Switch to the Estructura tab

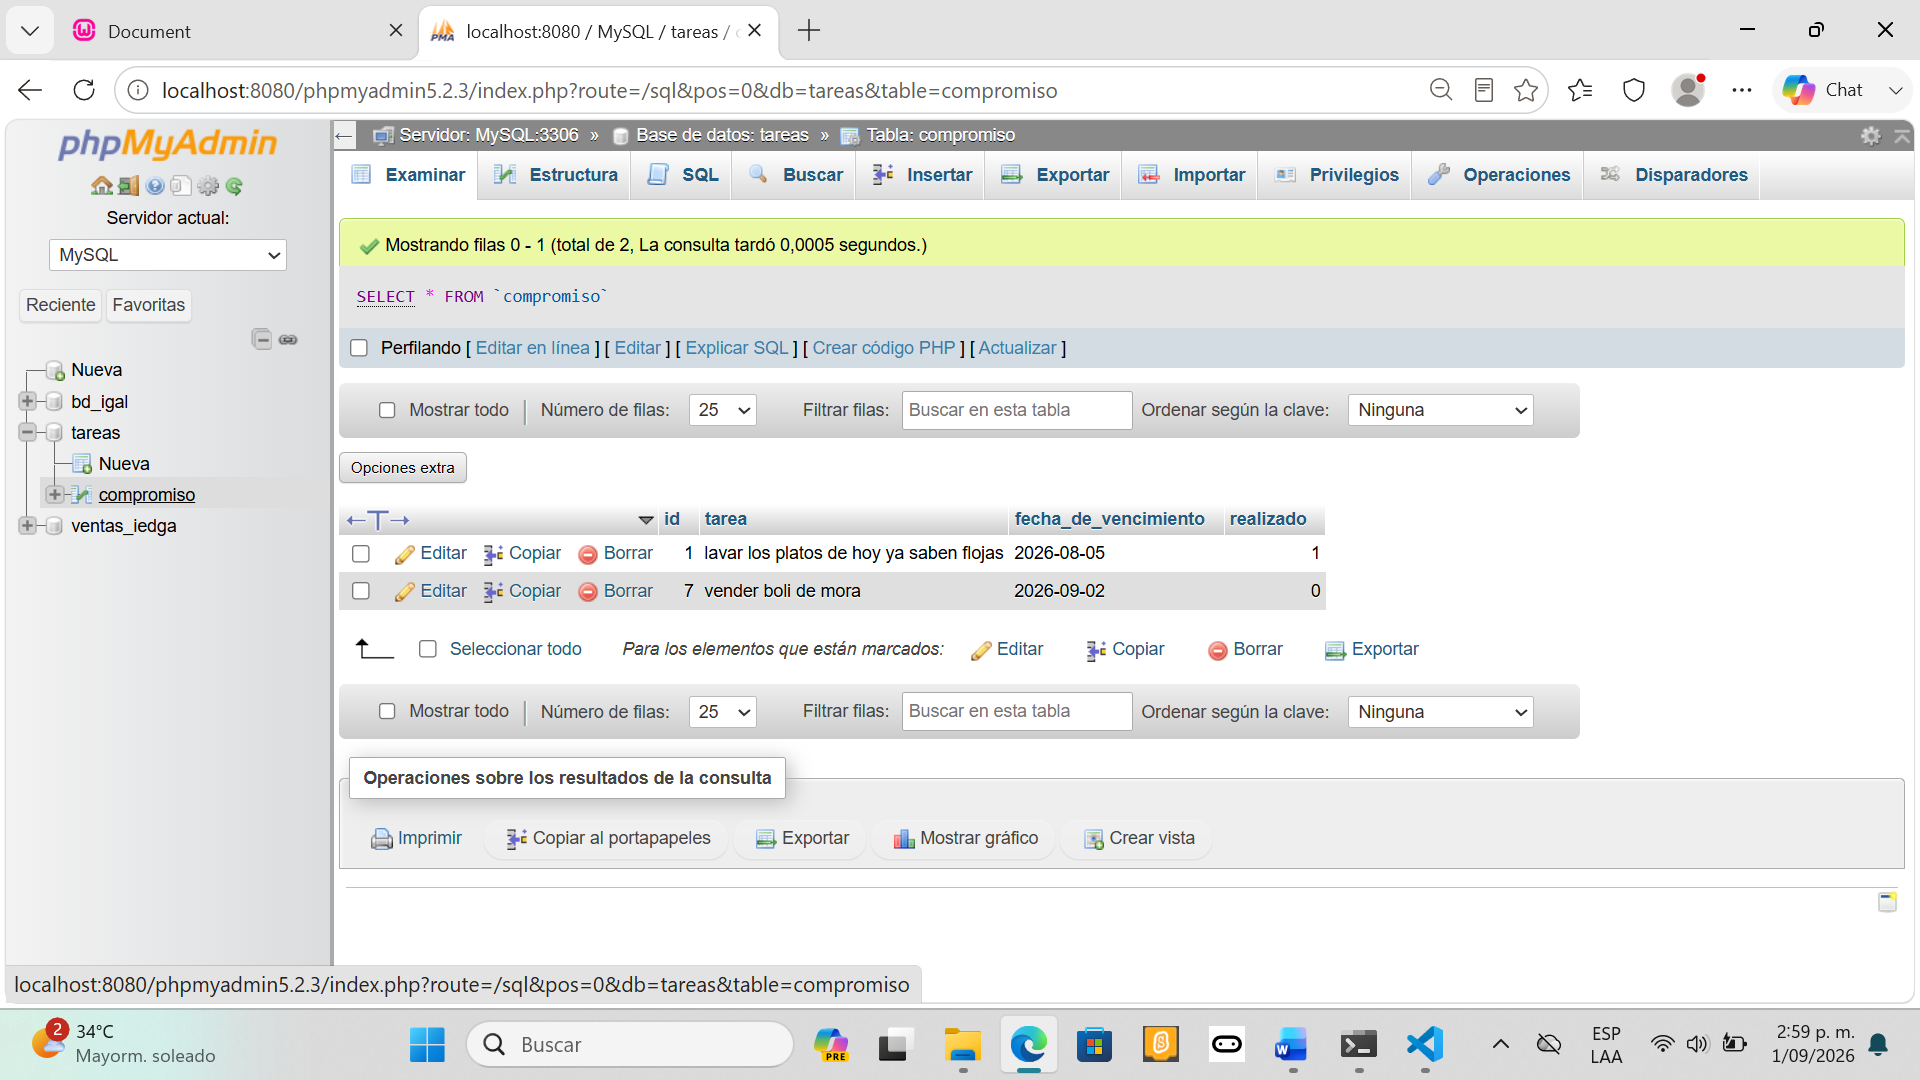(556, 175)
